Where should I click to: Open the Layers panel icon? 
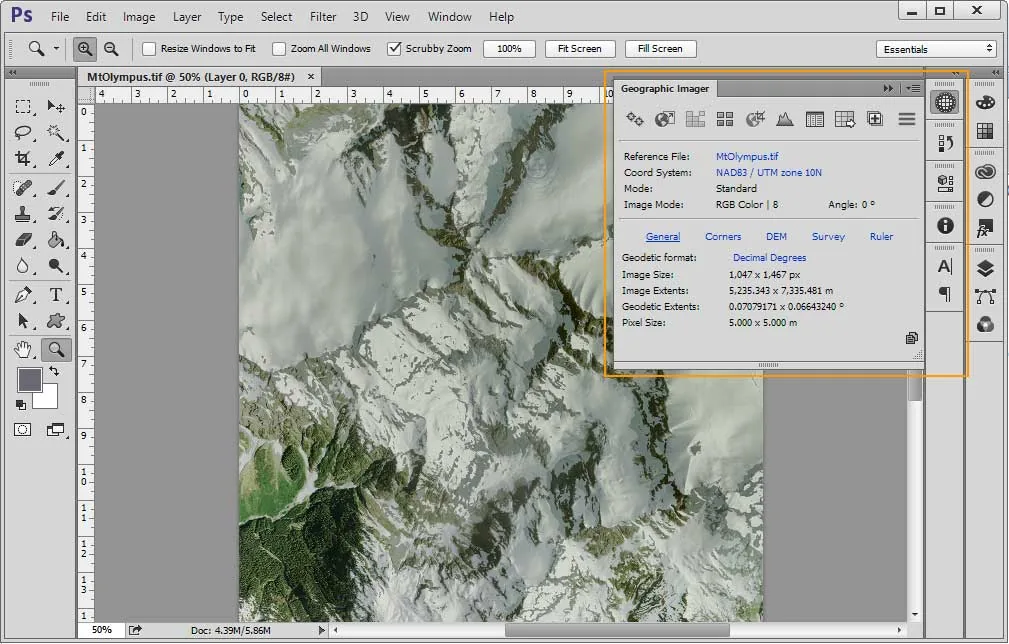[985, 268]
